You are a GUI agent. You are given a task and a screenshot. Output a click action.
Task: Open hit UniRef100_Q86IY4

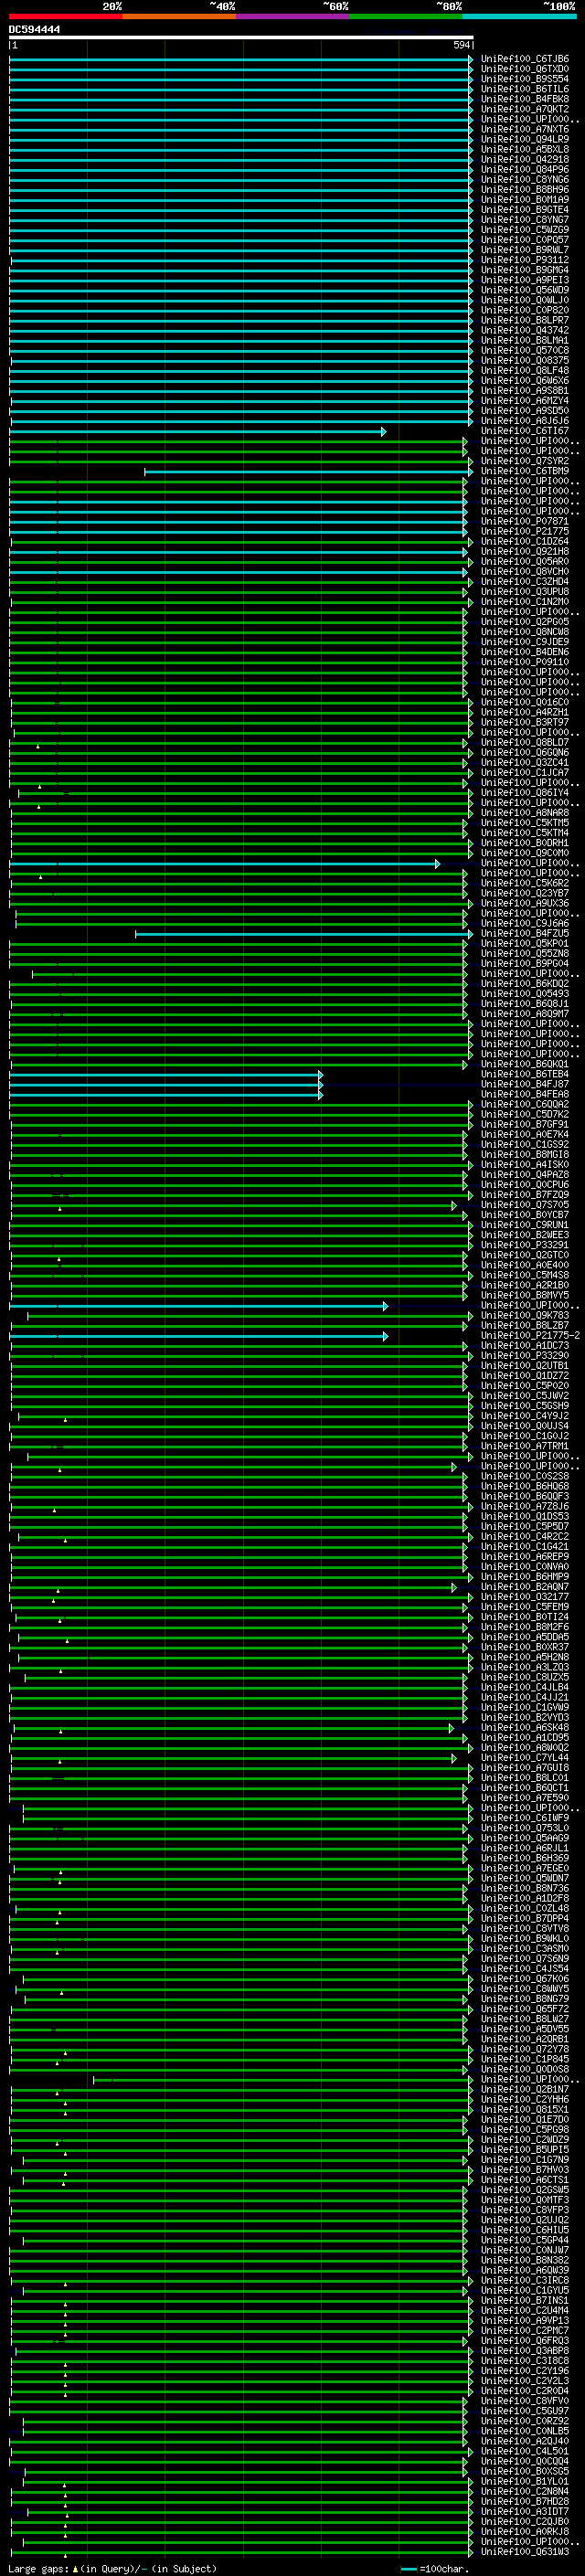pyautogui.click(x=525, y=793)
